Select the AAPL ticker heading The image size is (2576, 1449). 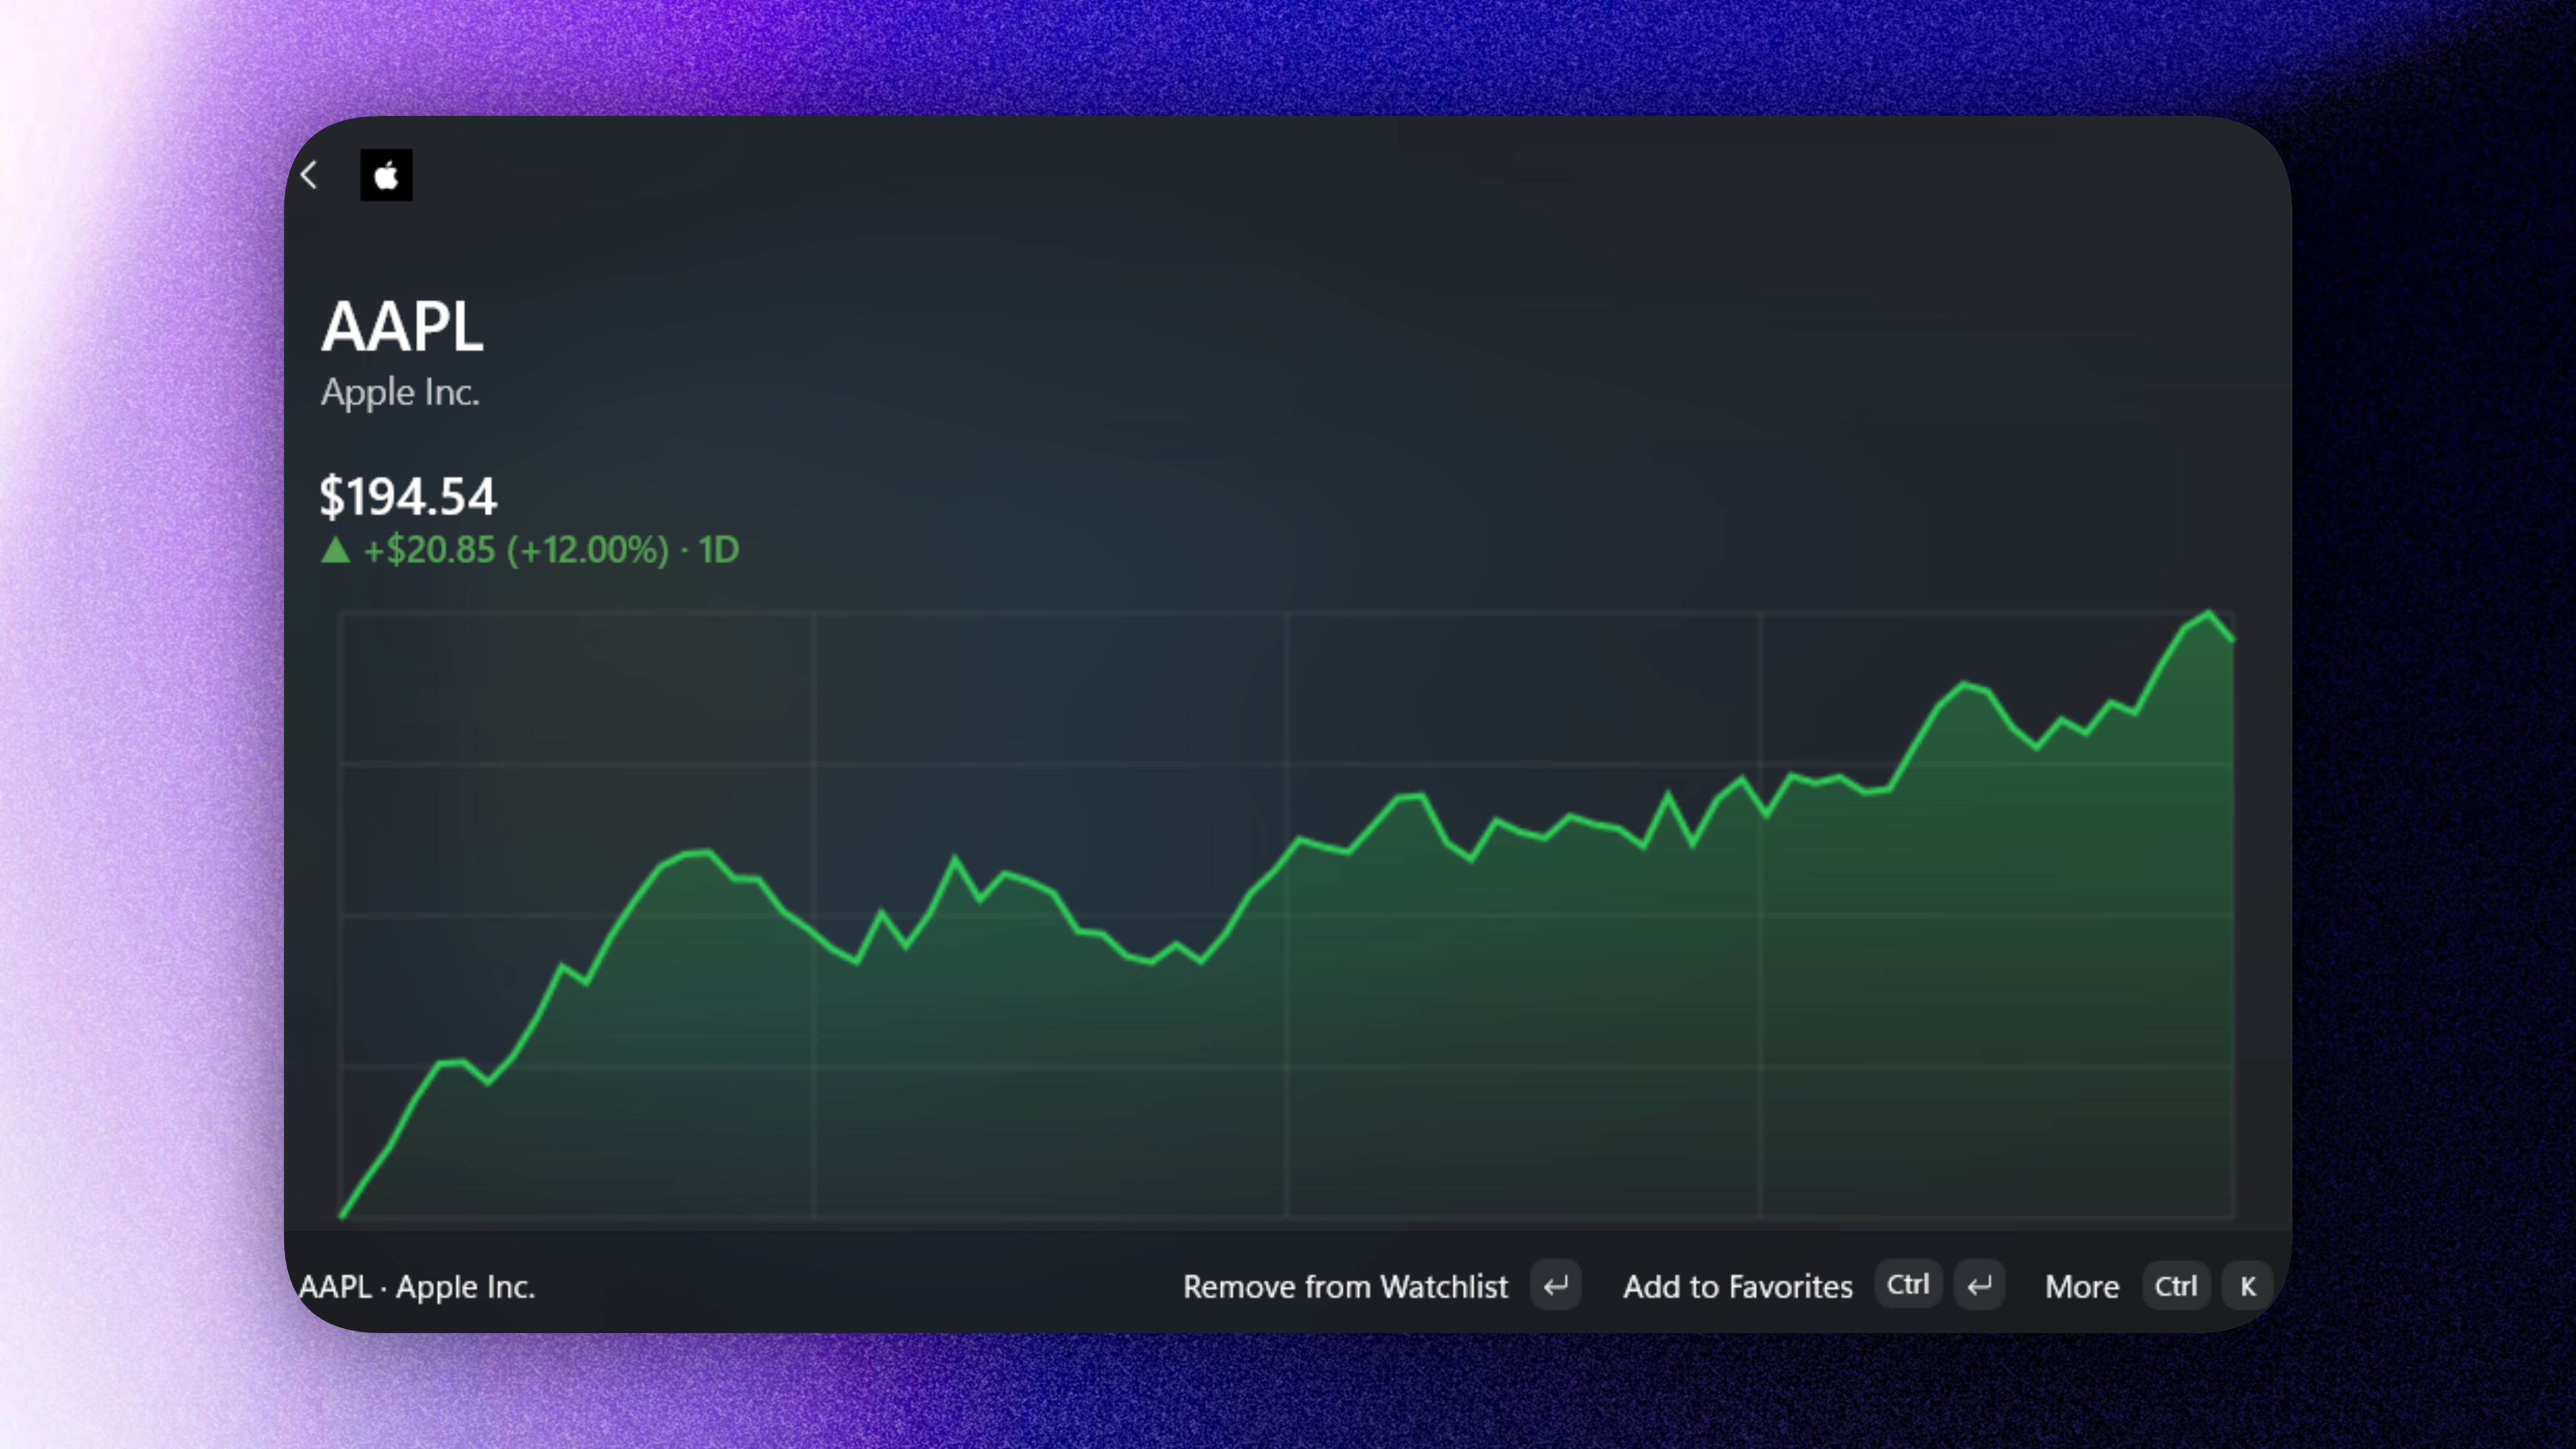click(402, 327)
